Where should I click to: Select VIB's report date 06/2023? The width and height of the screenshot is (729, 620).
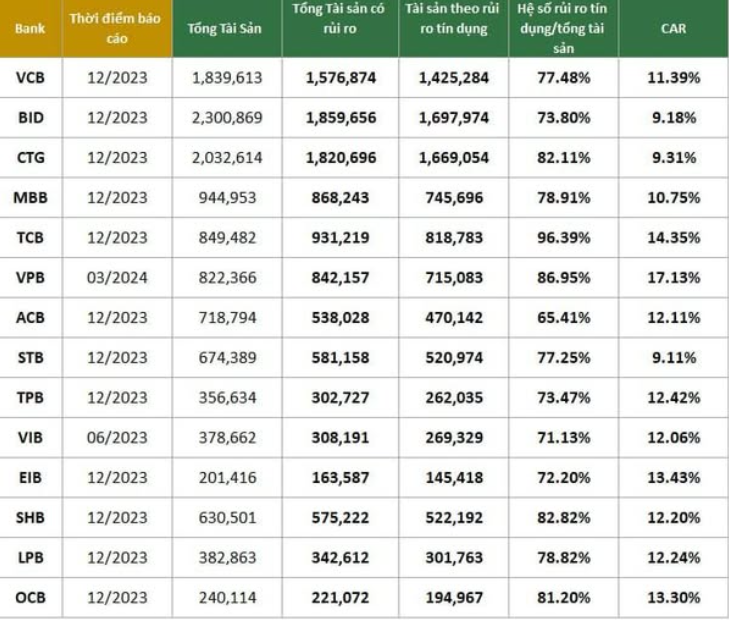pyautogui.click(x=116, y=438)
